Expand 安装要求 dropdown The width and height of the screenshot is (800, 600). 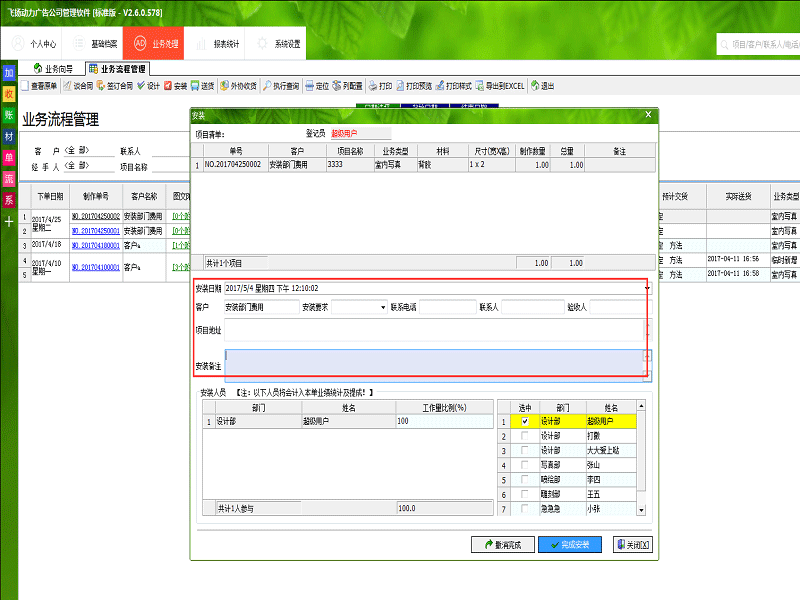(x=383, y=308)
